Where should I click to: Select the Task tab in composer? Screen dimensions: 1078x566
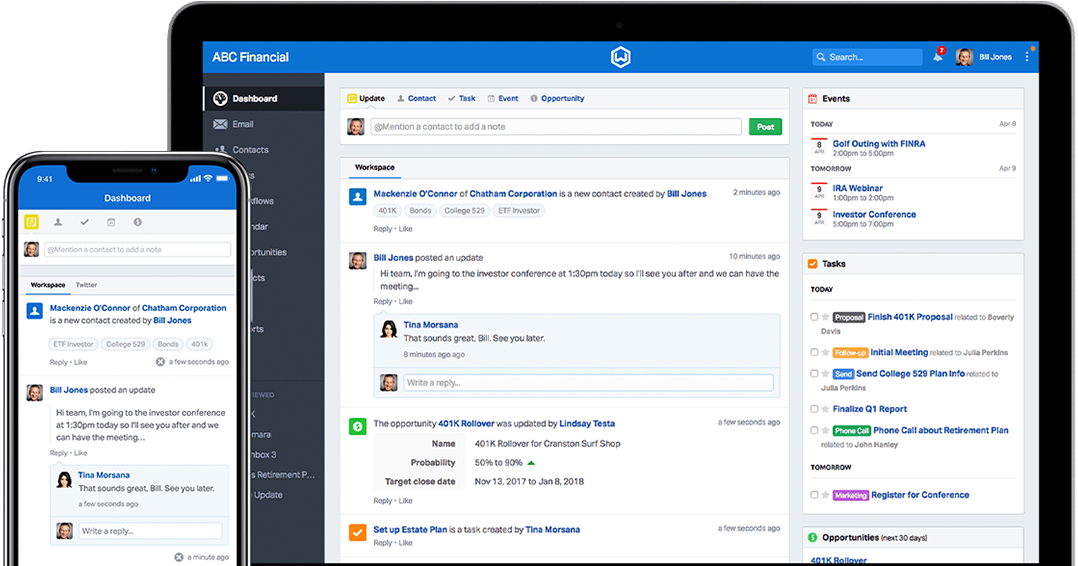(461, 98)
